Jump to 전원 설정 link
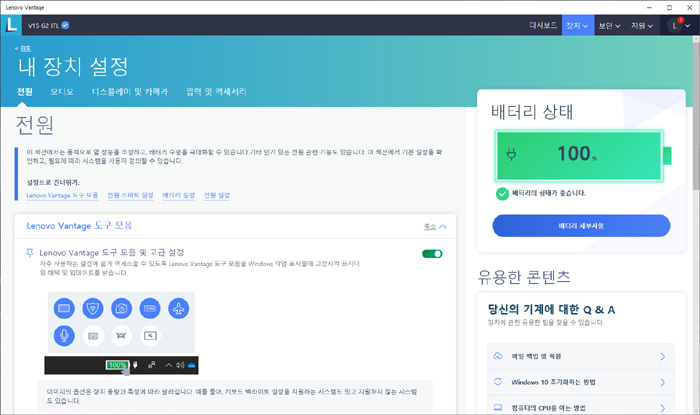 [x=217, y=195]
